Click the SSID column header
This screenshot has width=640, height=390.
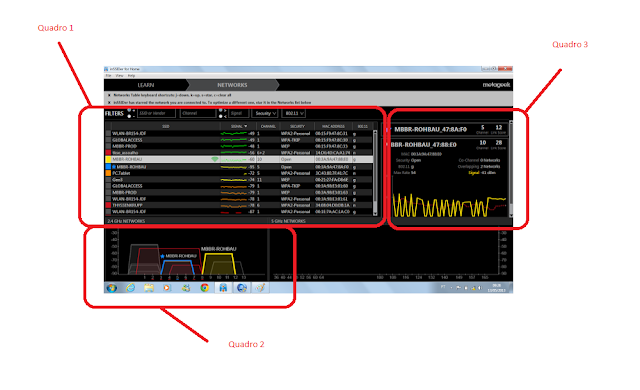tap(166, 126)
